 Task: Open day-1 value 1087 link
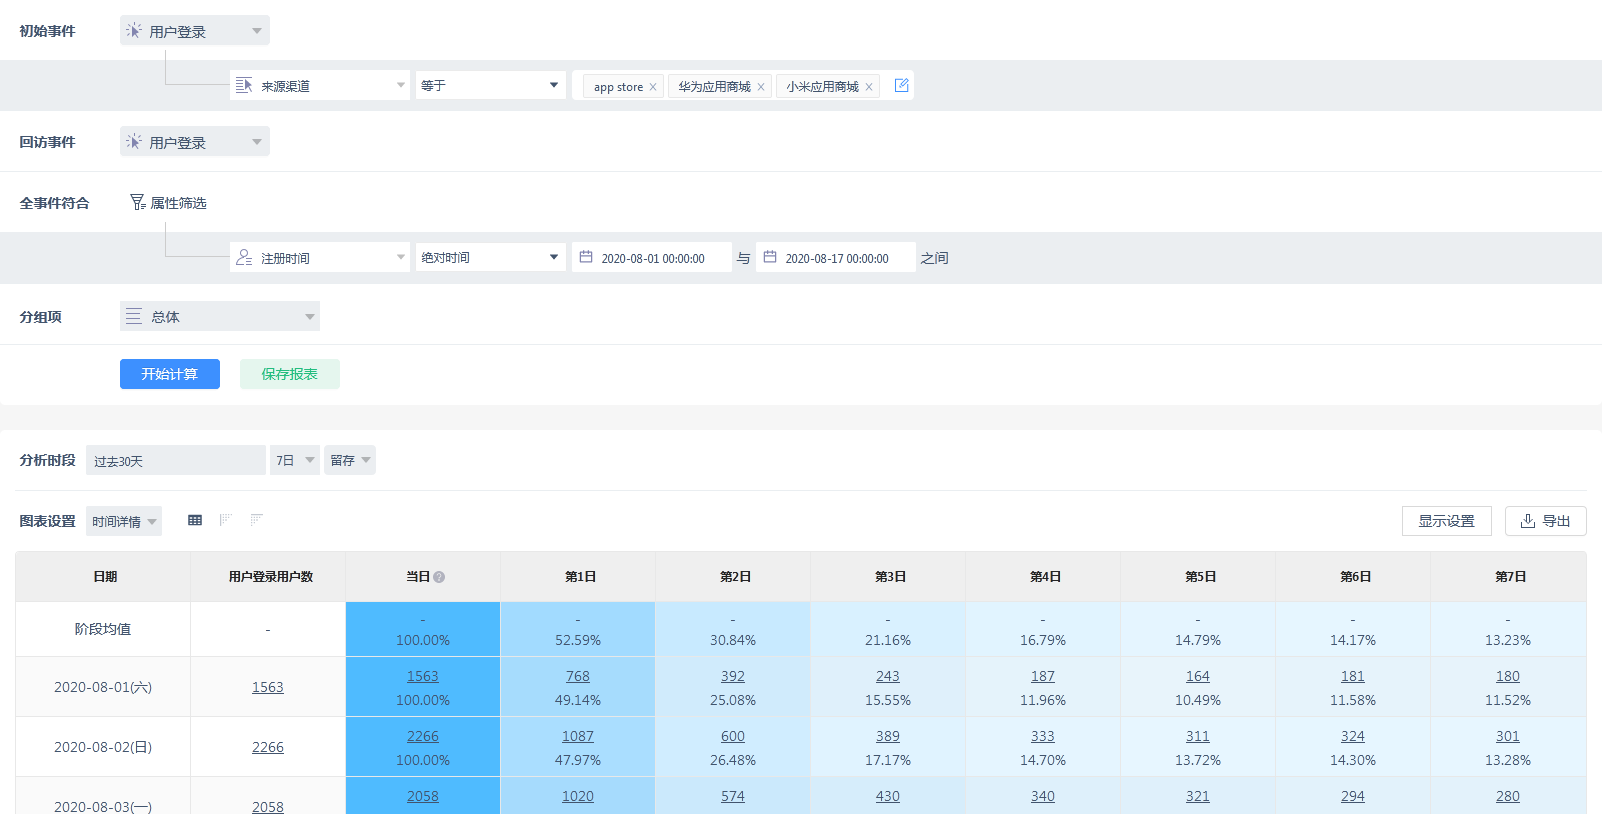pyautogui.click(x=578, y=736)
